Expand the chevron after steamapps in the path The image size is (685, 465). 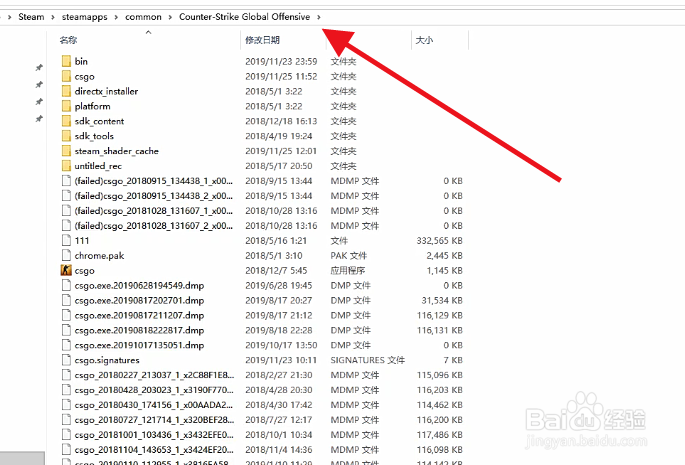pos(116,17)
